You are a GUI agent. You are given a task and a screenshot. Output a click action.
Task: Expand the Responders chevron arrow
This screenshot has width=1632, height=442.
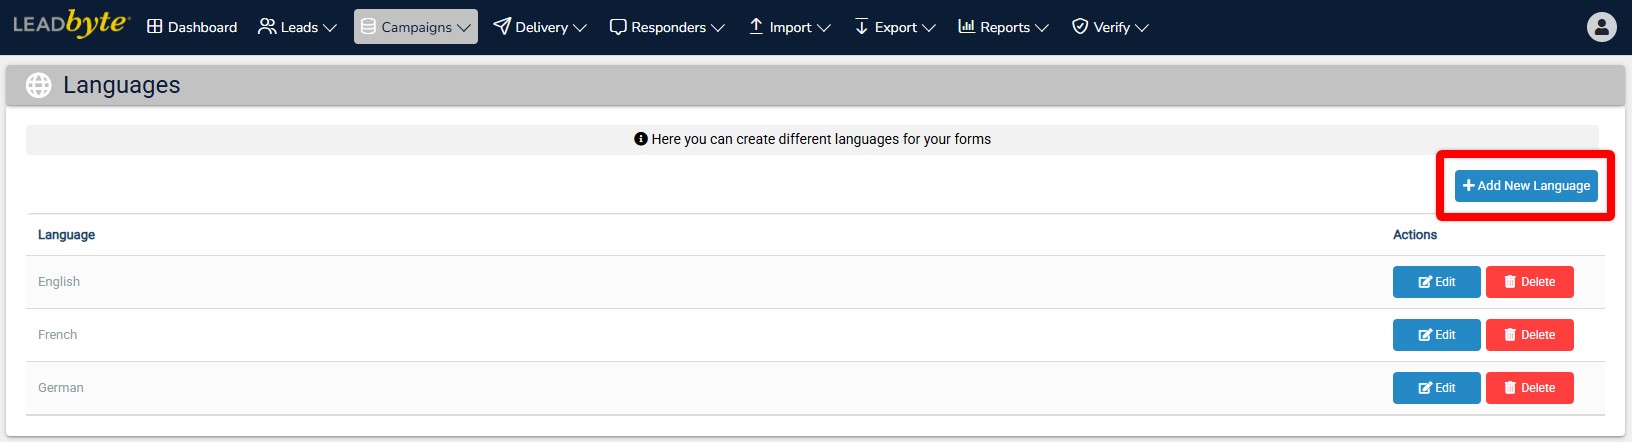[x=717, y=28]
